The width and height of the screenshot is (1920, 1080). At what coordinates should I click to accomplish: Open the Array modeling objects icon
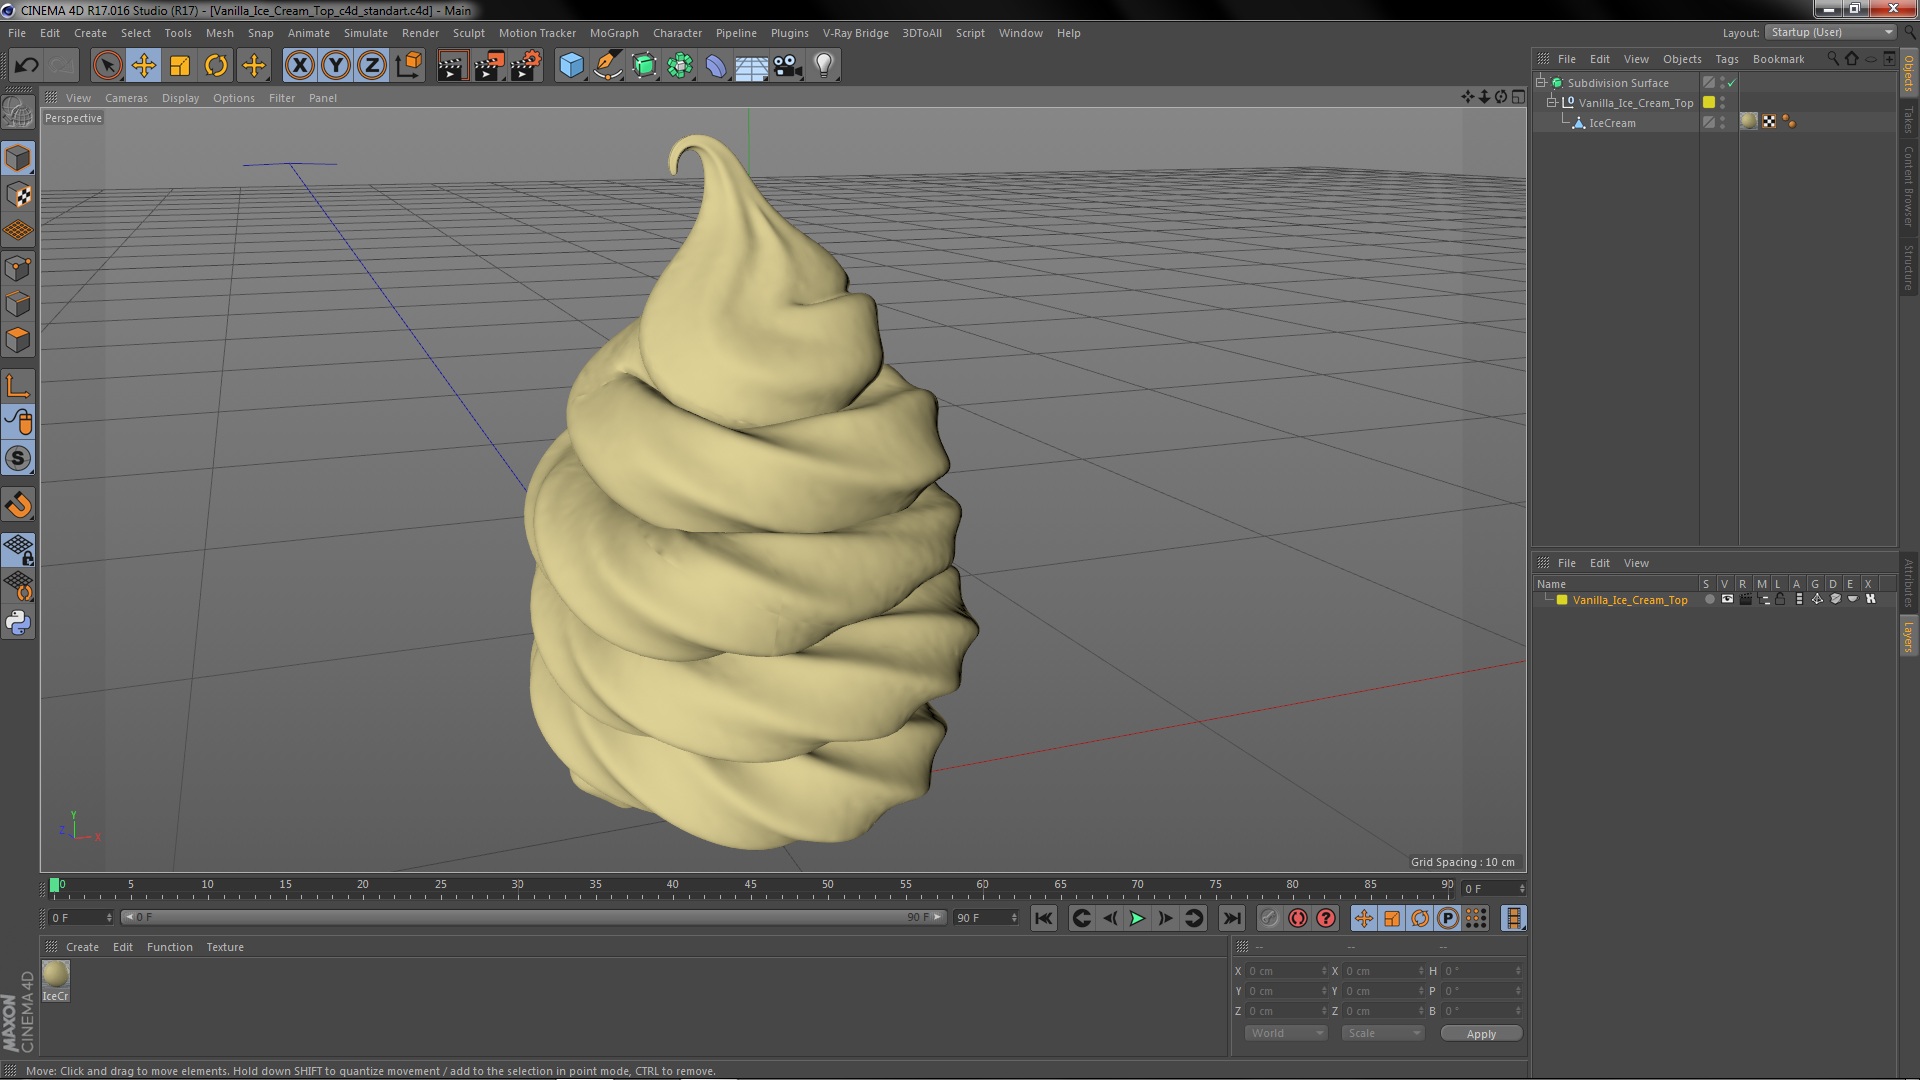coord(680,66)
